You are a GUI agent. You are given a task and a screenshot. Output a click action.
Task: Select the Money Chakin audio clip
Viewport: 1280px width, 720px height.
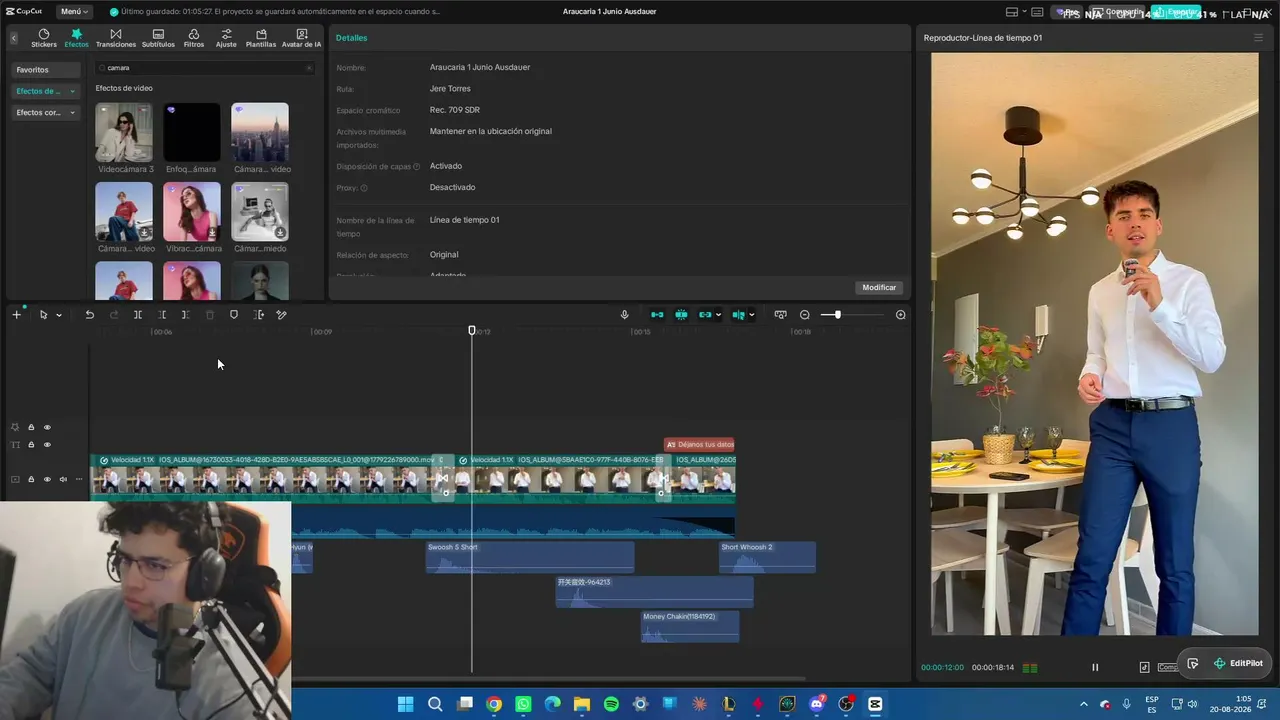[x=690, y=626]
